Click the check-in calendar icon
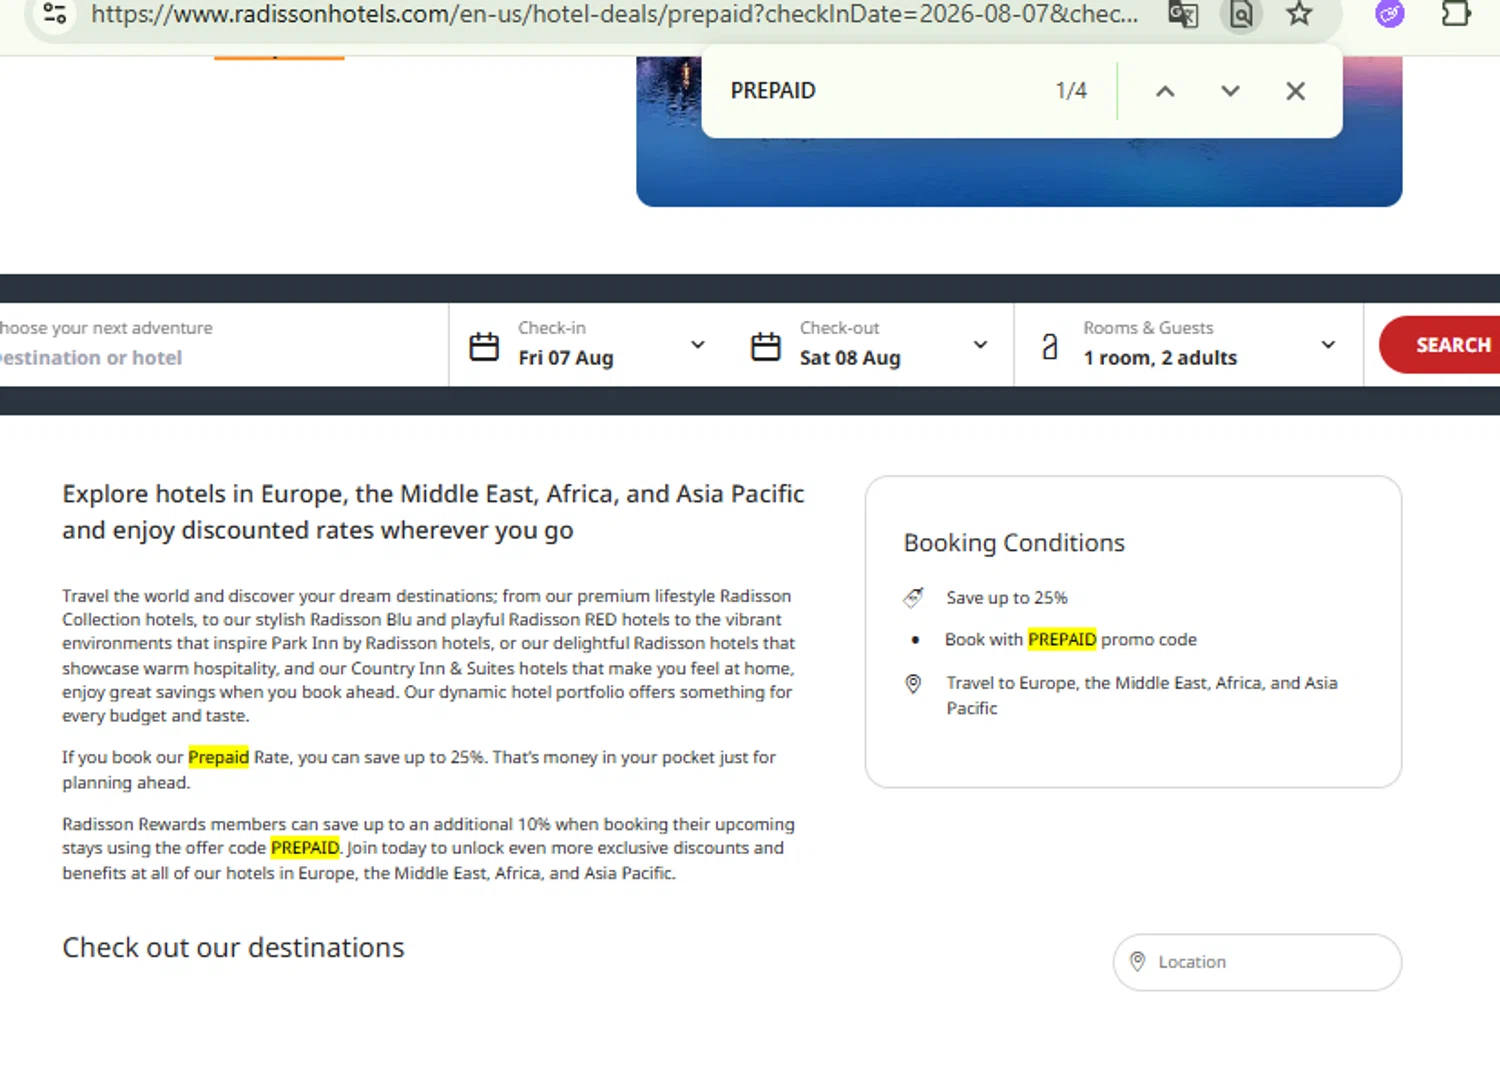This screenshot has height=1072, width=1500. pos(484,346)
